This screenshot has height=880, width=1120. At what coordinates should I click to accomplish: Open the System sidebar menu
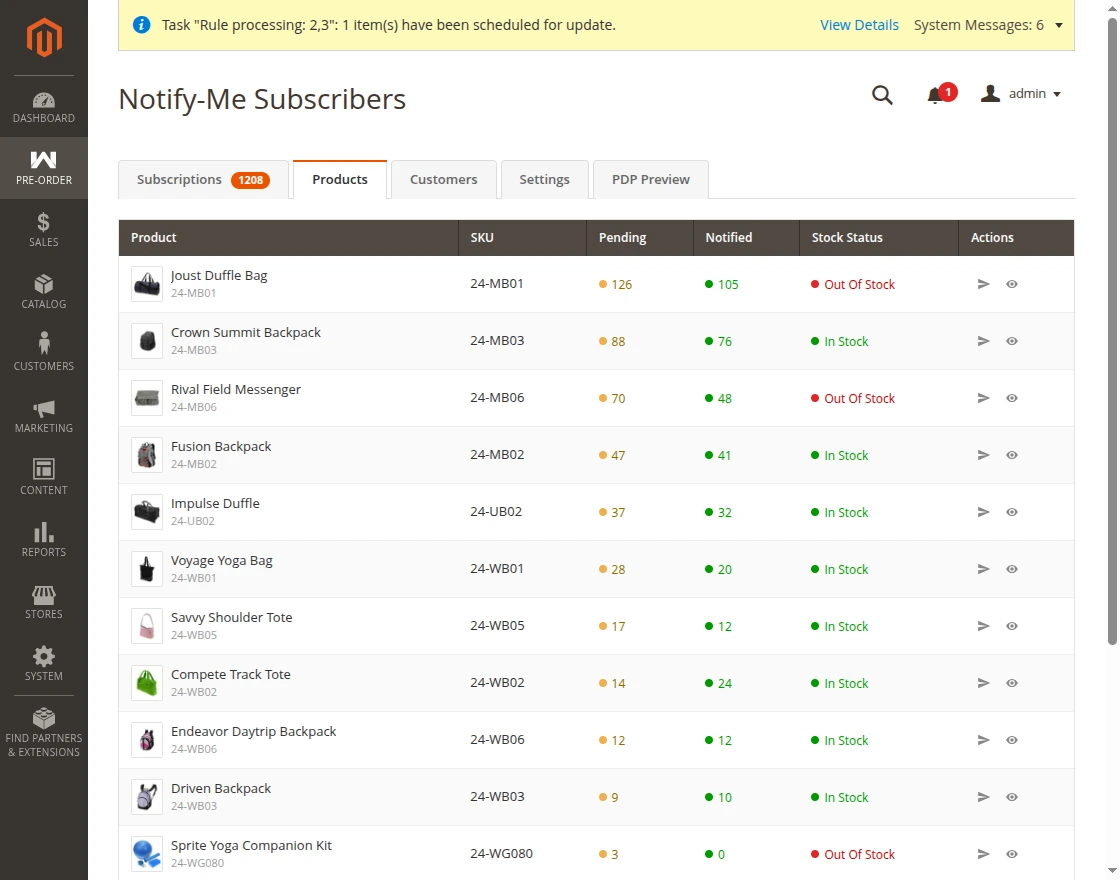[x=44, y=665]
